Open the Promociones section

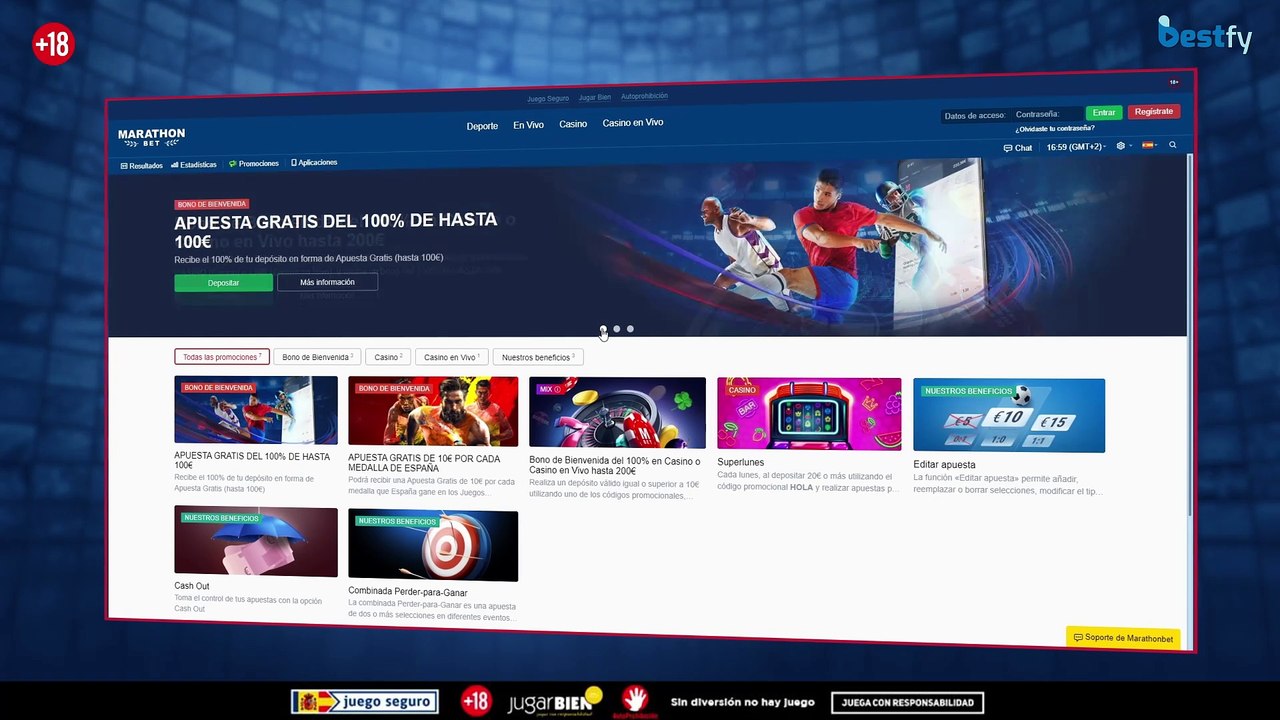(x=254, y=163)
